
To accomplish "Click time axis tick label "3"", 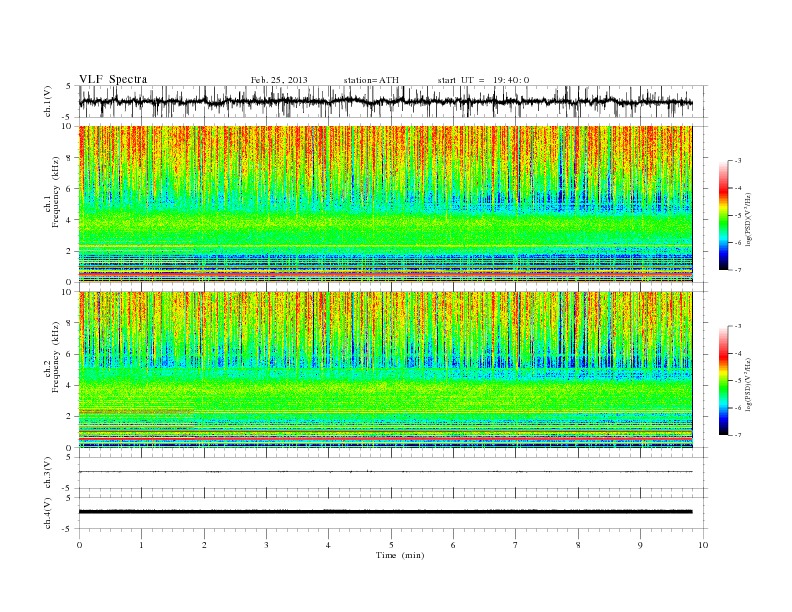I will click(x=266, y=545).
